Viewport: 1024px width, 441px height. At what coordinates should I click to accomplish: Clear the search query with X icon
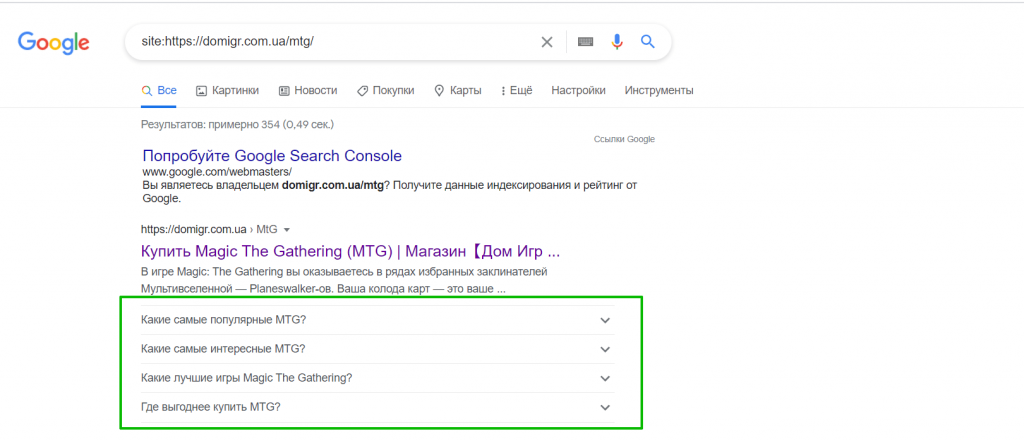click(x=547, y=42)
